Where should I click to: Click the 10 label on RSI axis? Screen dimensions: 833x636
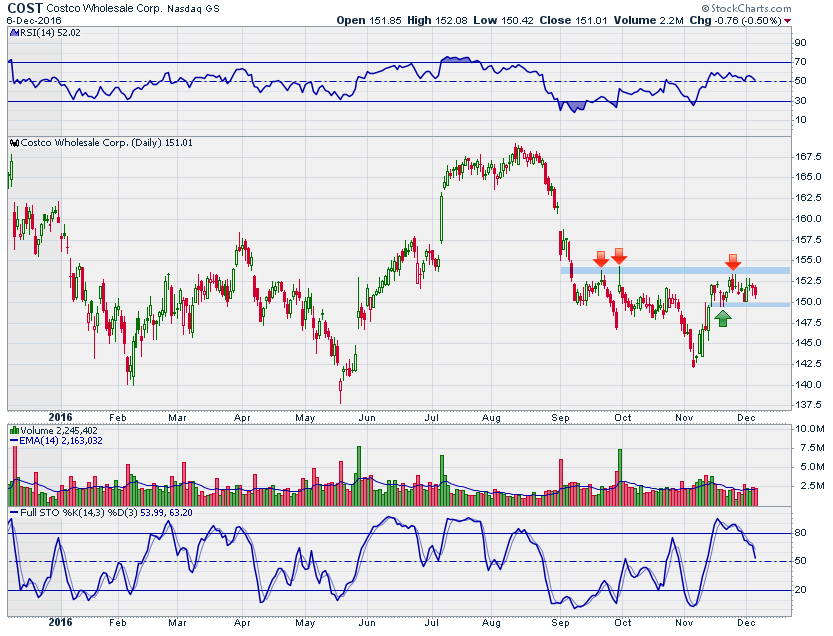click(801, 120)
